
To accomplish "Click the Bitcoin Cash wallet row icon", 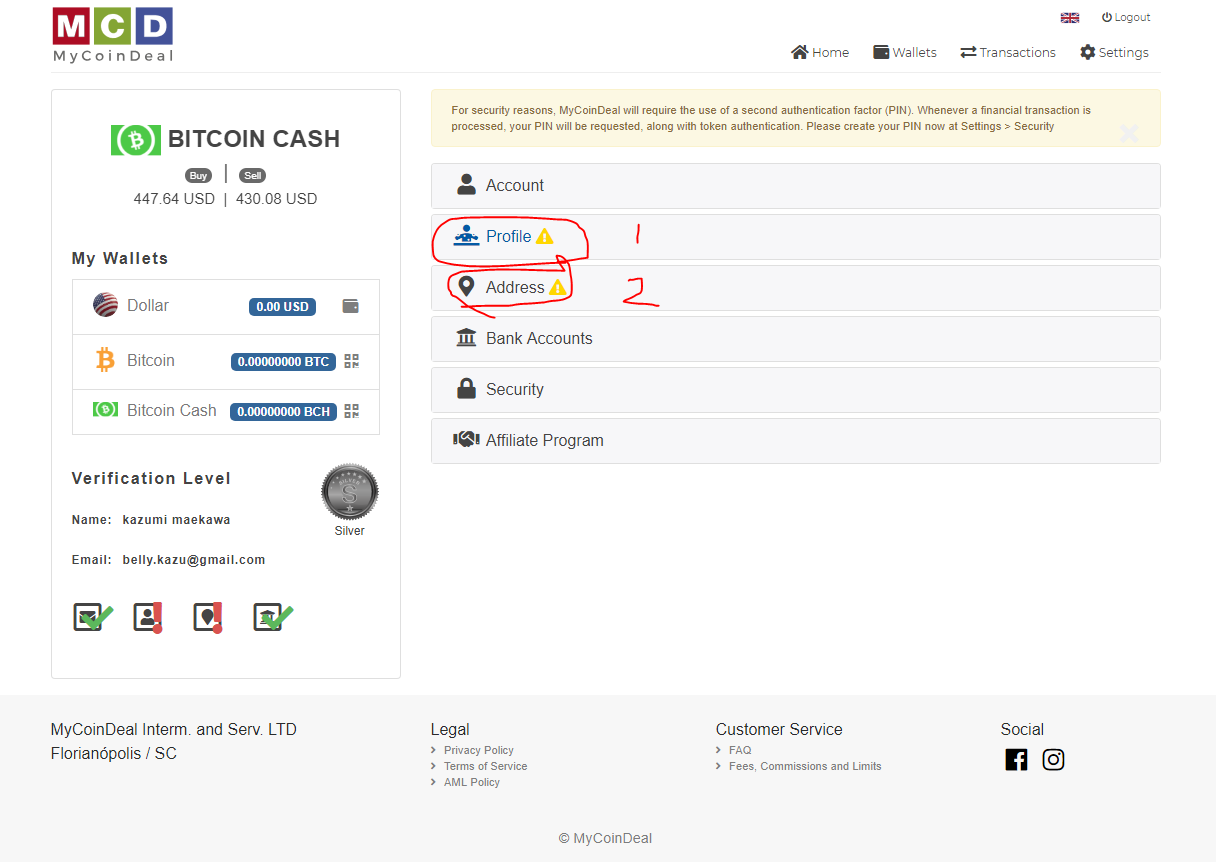I will pyautogui.click(x=105, y=409).
